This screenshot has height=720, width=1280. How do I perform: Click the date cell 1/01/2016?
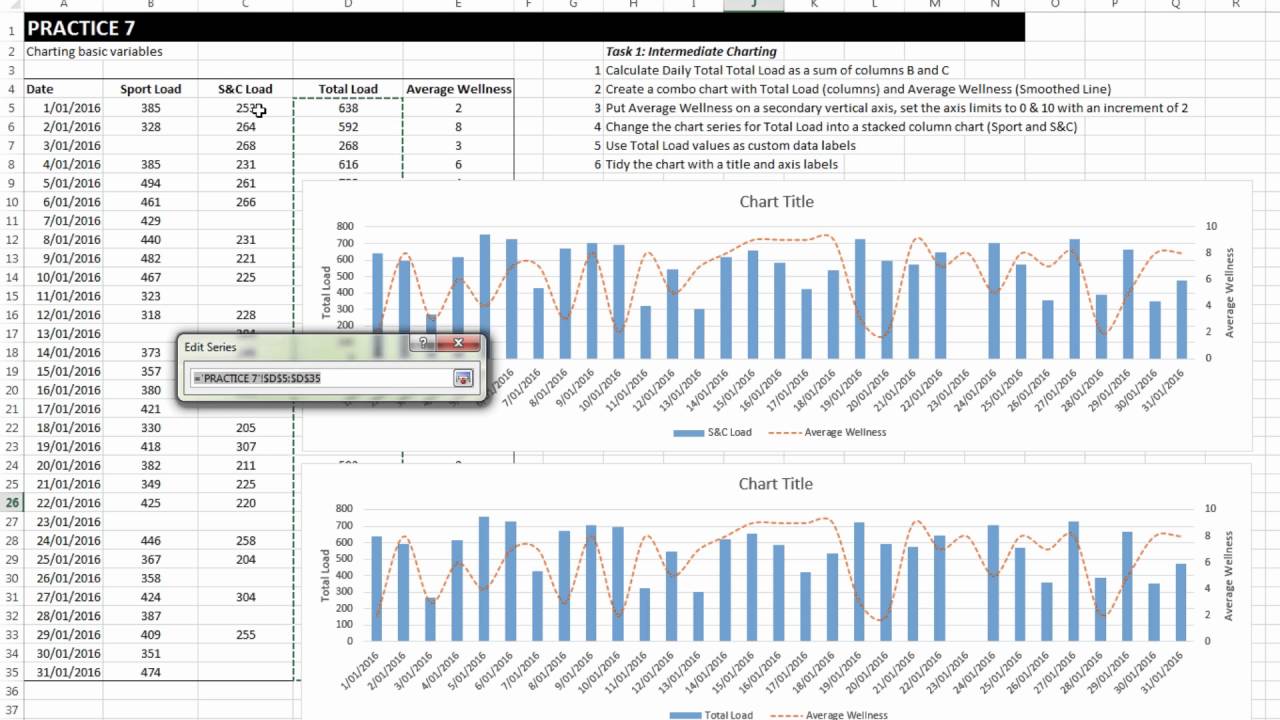(62, 108)
